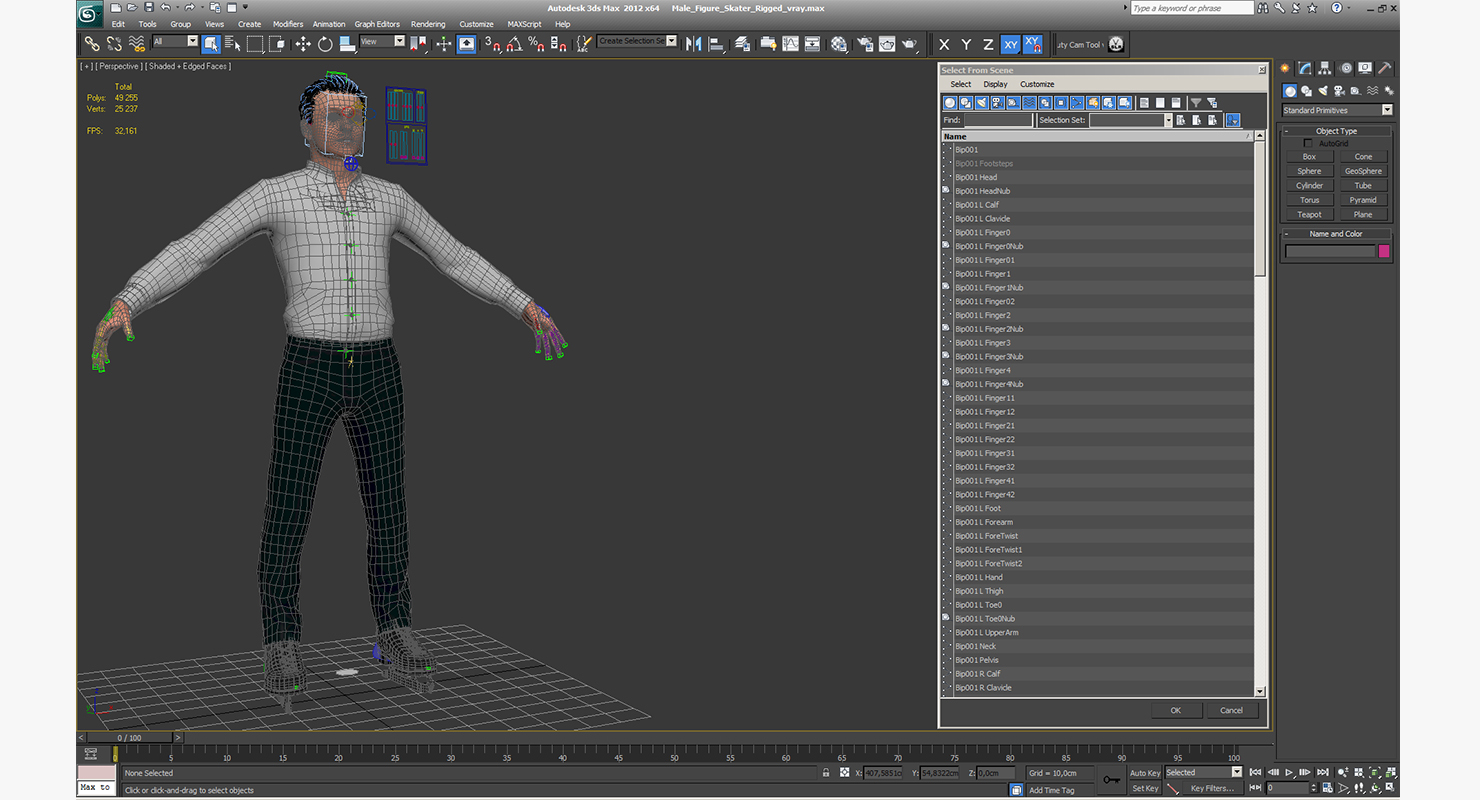The width and height of the screenshot is (1480, 800).
Task: Open Display menu in Select From Scene
Action: pos(995,84)
